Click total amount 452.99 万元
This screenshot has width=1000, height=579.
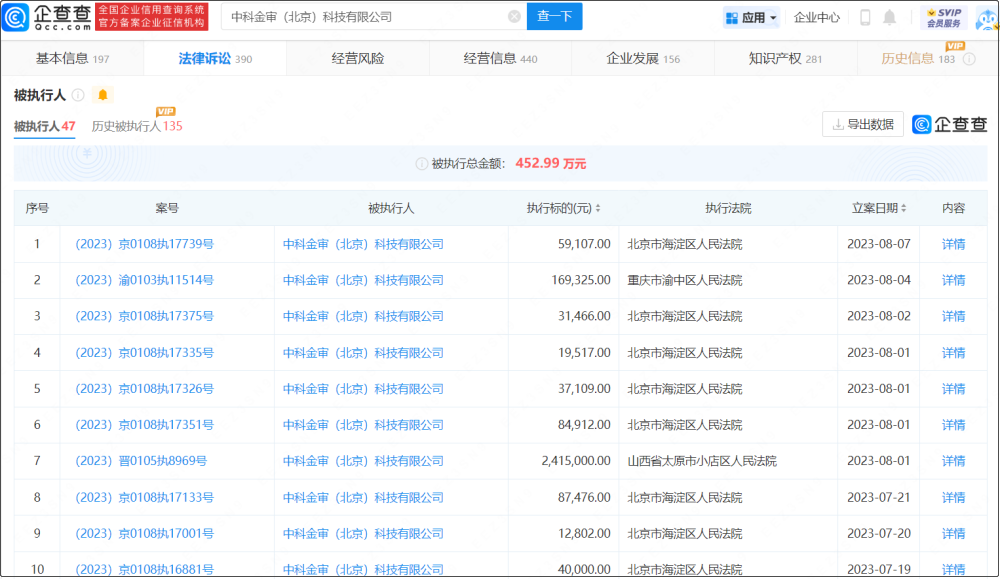click(x=550, y=163)
